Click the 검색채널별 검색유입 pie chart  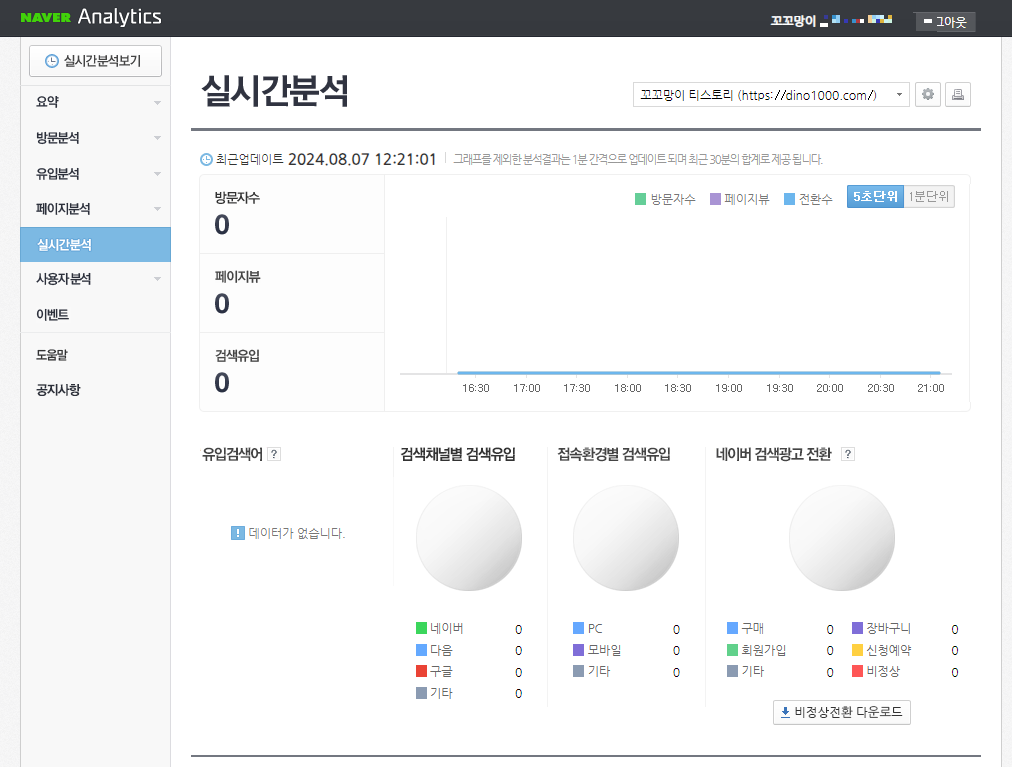coord(468,537)
